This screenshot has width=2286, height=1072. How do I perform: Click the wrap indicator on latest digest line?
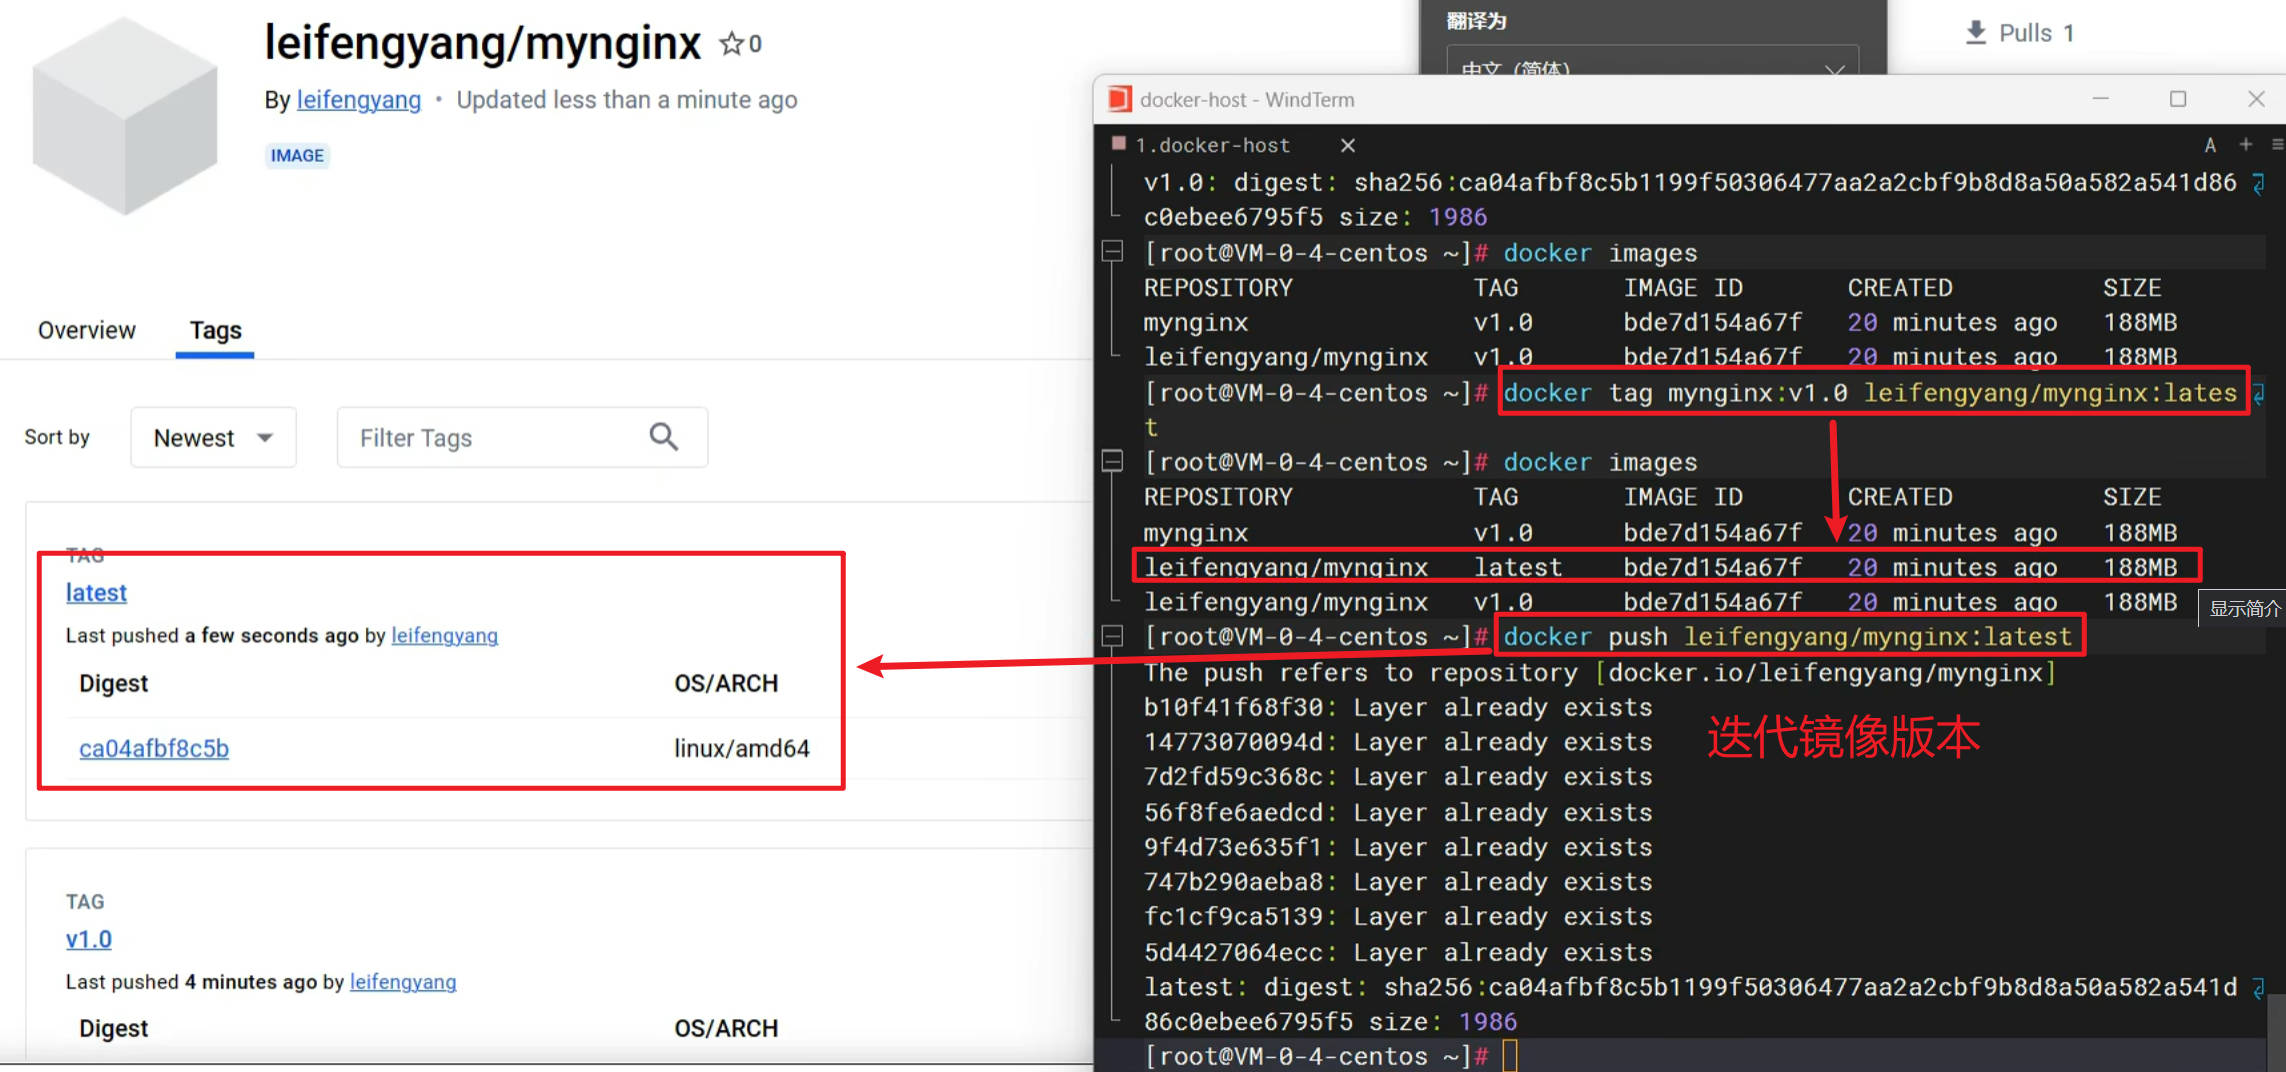[2259, 988]
